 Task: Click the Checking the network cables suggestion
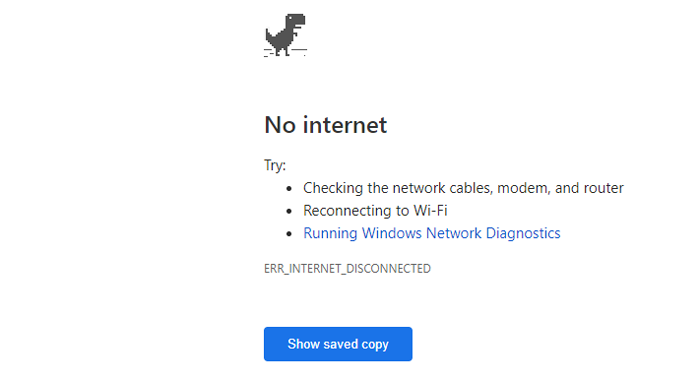pos(463,188)
